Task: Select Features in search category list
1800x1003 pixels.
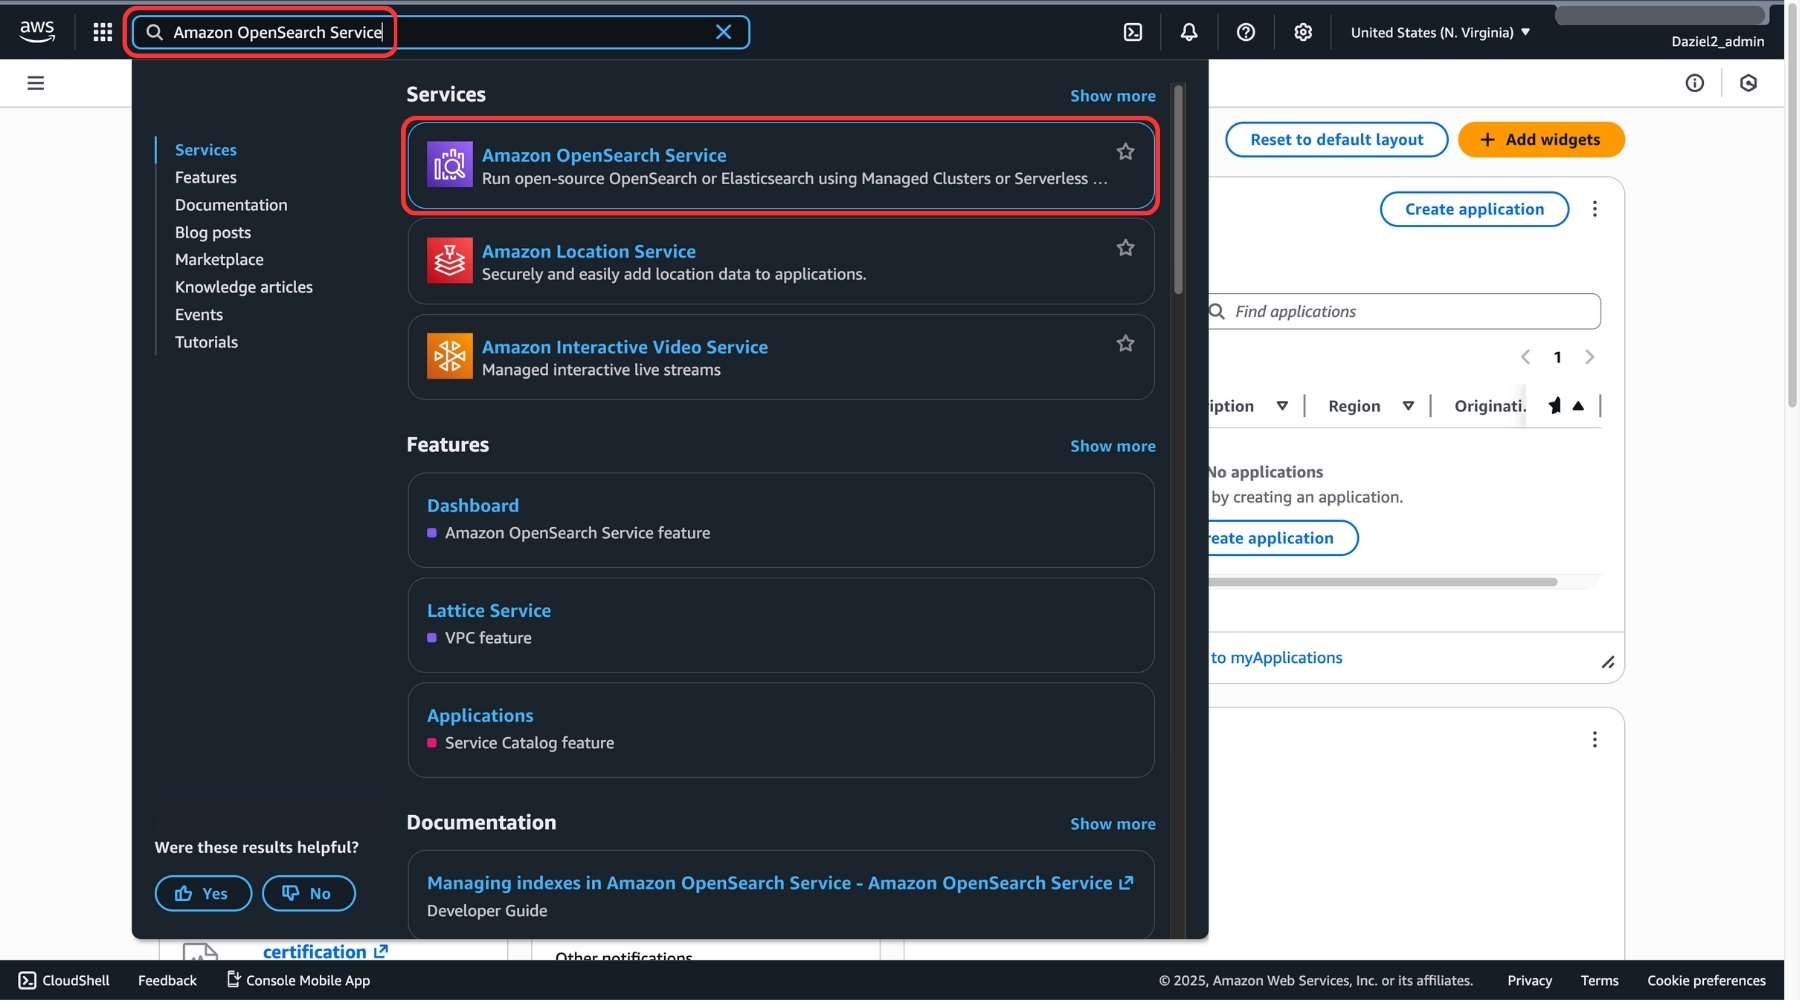Action: pos(206,177)
